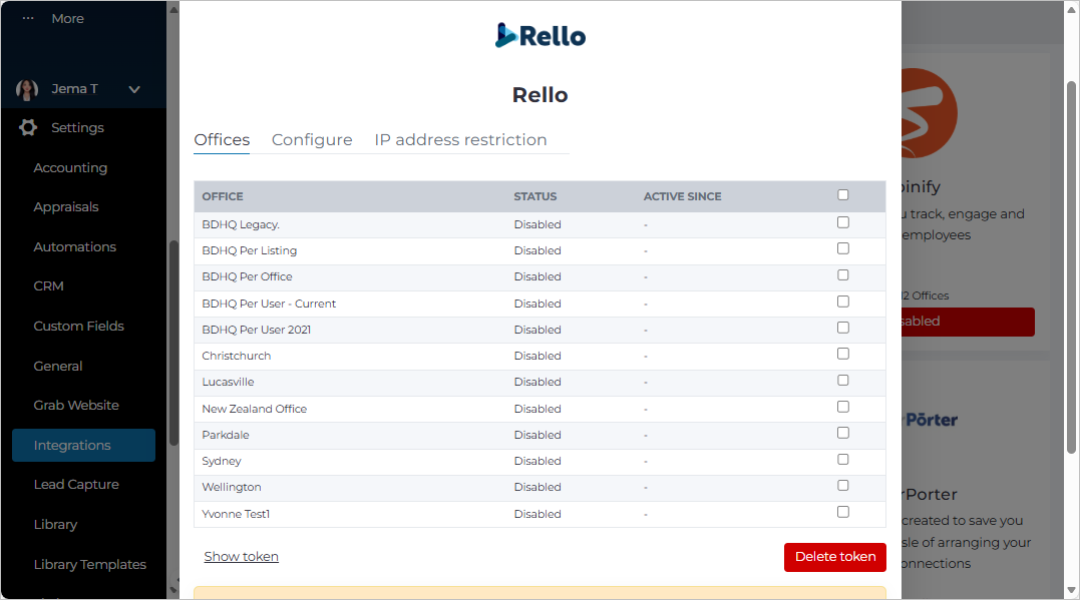Check the Lucasville office checkbox
The image size is (1080, 600).
(843, 380)
